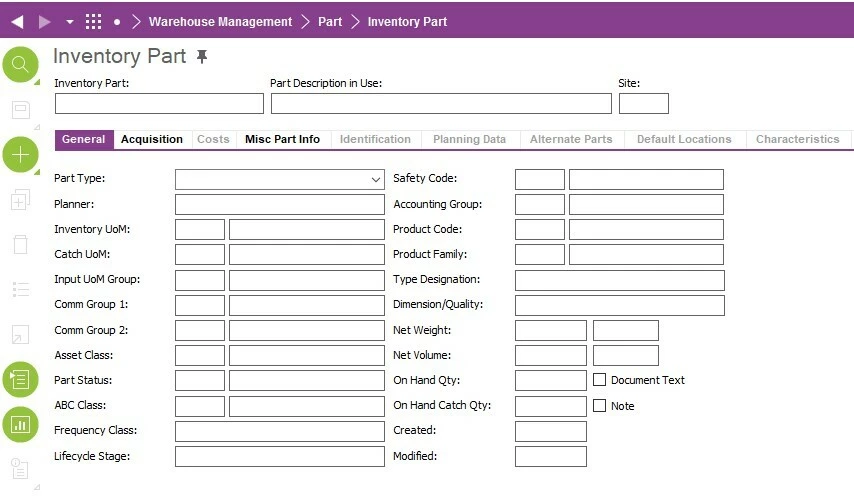Viewport: 854px width, 498px height.
Task: Open the Misc Part Info tab
Action: [x=282, y=139]
